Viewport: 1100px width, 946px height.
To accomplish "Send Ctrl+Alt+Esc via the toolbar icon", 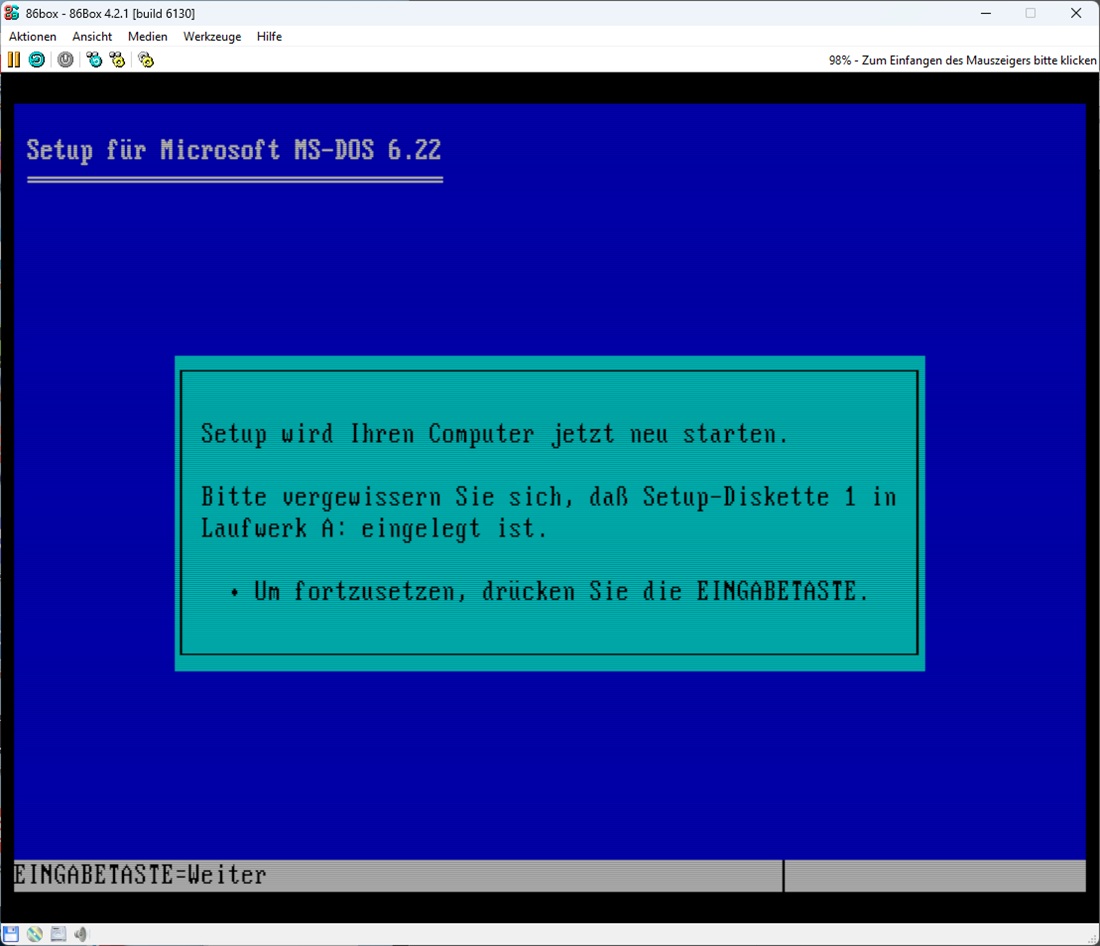I will 118,60.
